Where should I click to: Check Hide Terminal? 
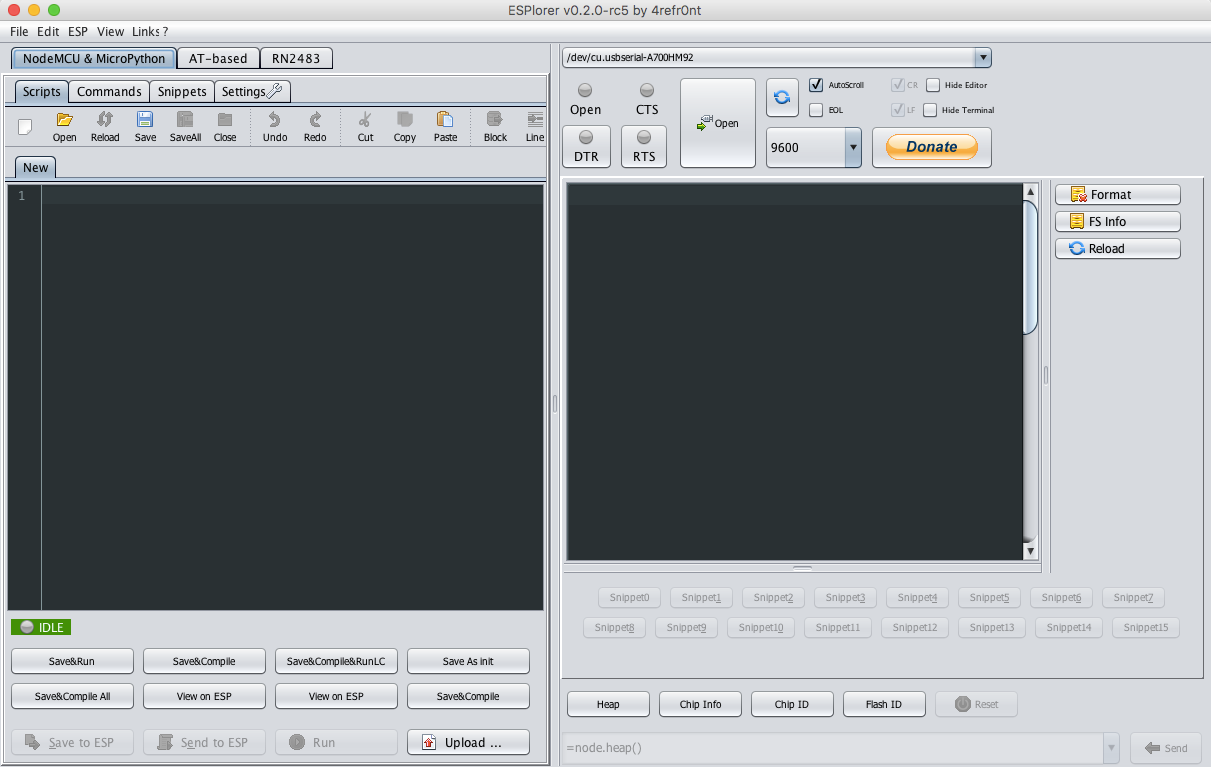(x=930, y=110)
